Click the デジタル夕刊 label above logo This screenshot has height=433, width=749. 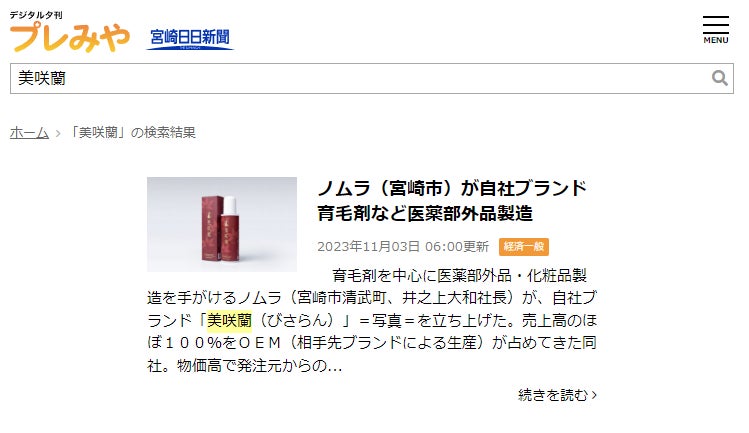coord(36,15)
